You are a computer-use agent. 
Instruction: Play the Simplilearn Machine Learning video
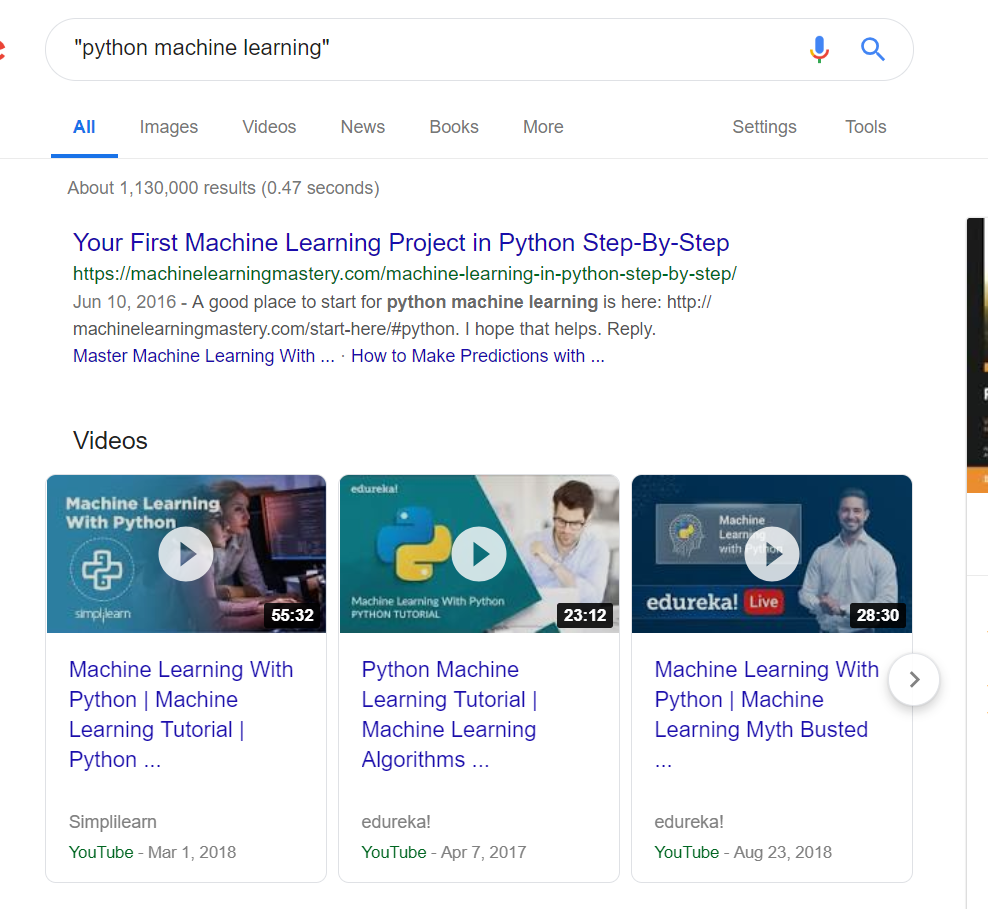click(x=186, y=554)
